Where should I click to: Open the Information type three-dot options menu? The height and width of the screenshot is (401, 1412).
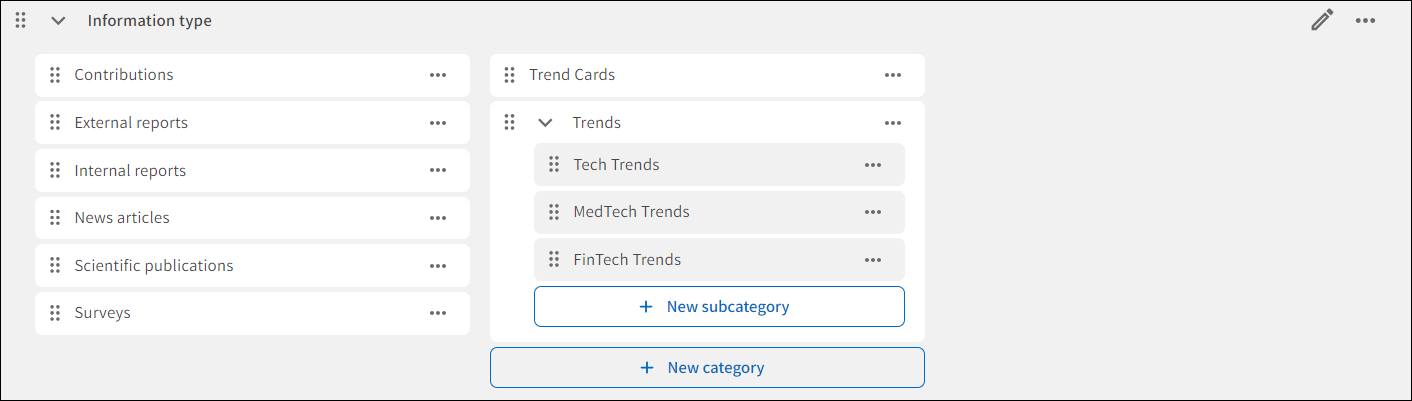coord(1366,20)
